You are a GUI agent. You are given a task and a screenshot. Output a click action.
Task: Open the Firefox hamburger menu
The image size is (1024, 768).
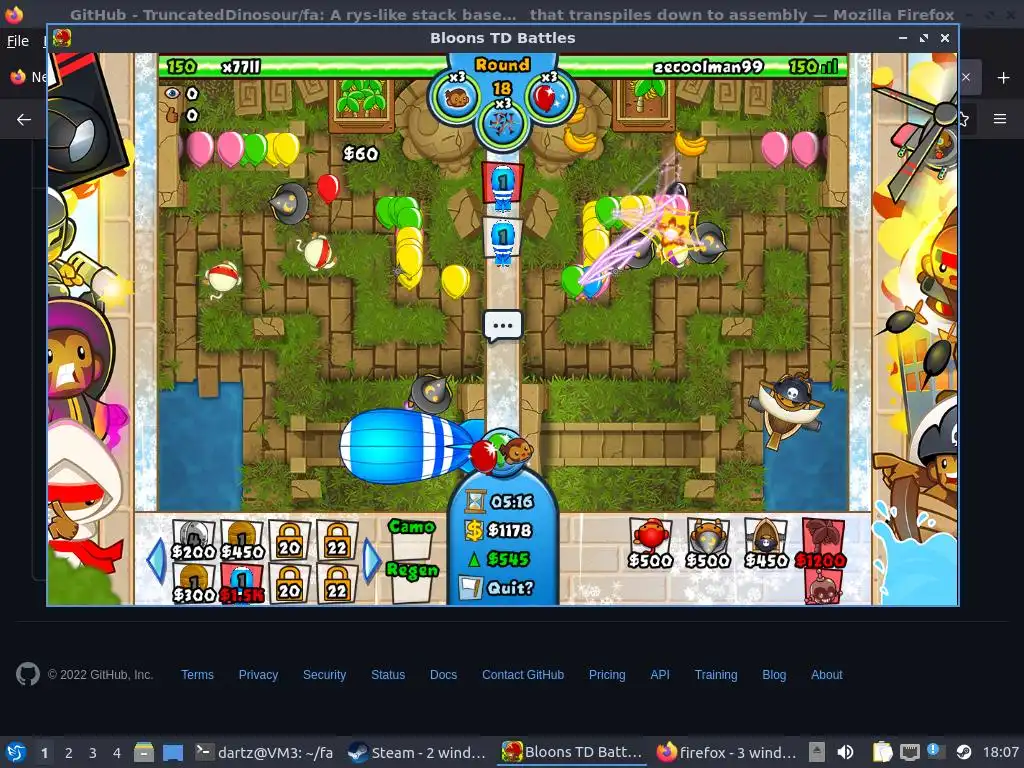click(999, 119)
